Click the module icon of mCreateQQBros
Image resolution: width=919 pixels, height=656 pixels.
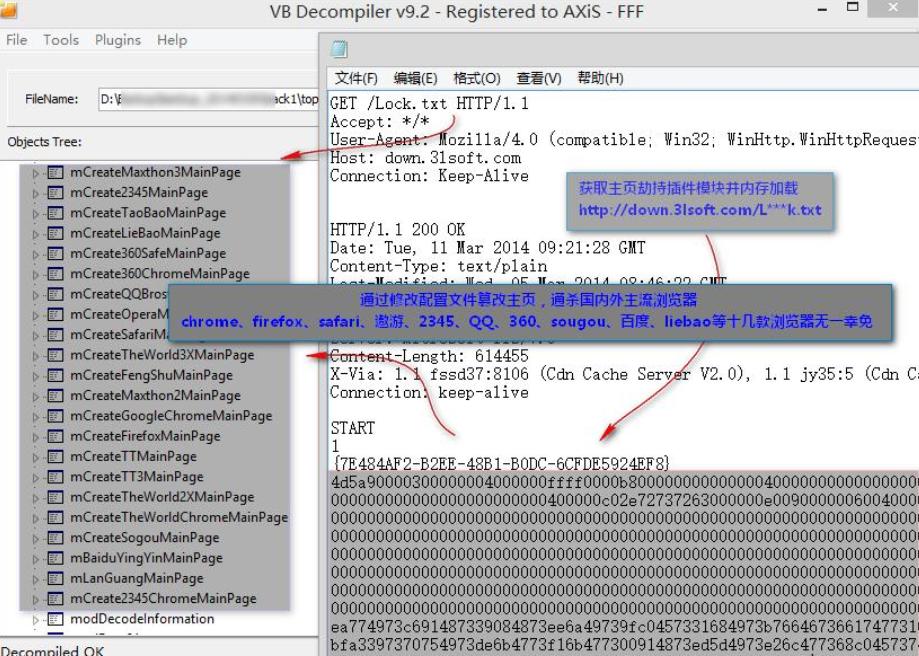55,294
